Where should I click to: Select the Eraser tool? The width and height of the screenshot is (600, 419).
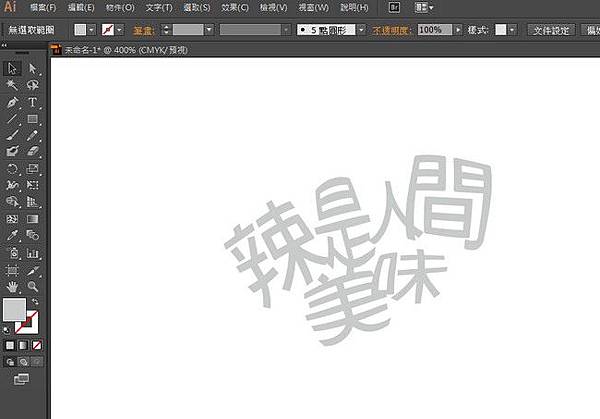pos(33,151)
